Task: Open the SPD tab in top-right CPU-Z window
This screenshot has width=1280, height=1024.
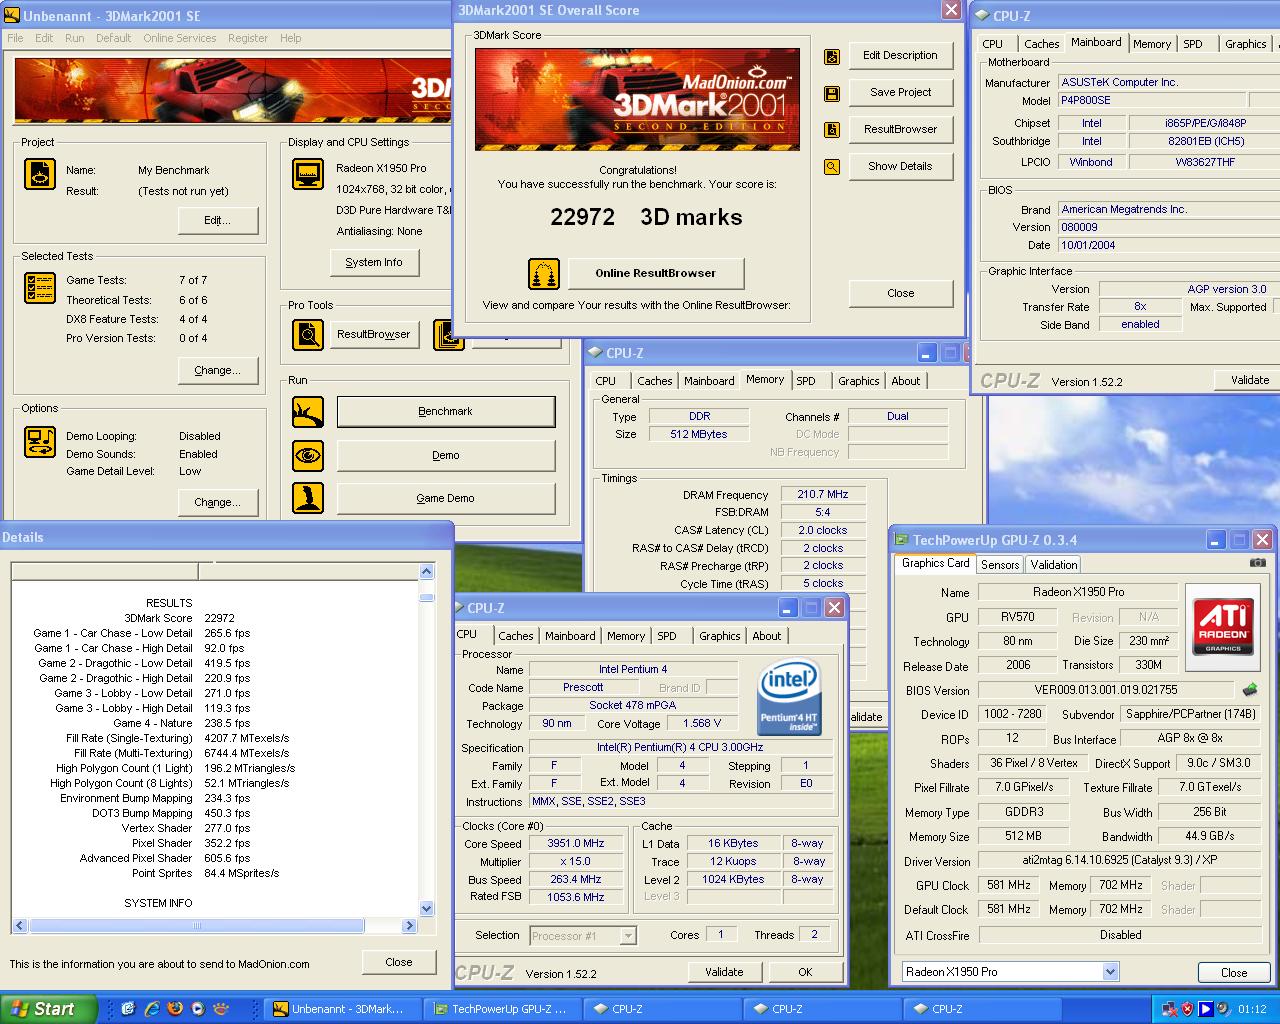Action: pos(1193,44)
